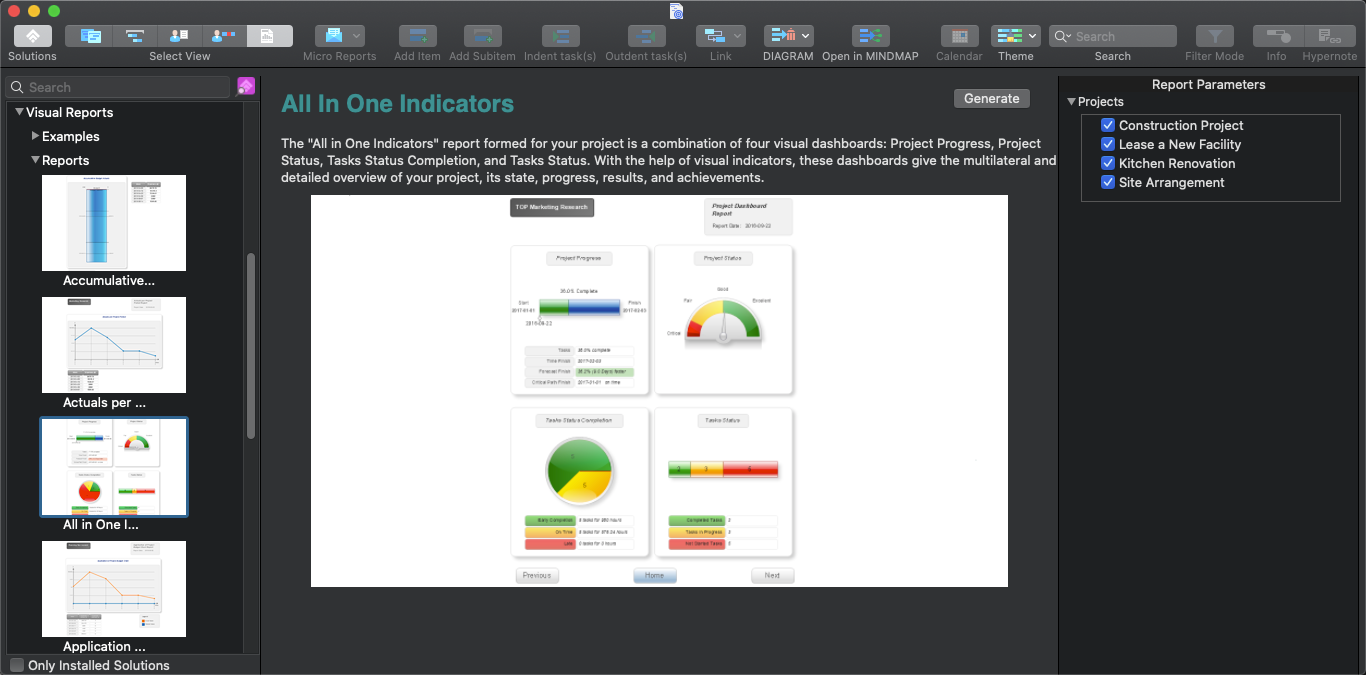Select the Actuals per report thumbnail
The width and height of the screenshot is (1366, 675).
pos(113,345)
